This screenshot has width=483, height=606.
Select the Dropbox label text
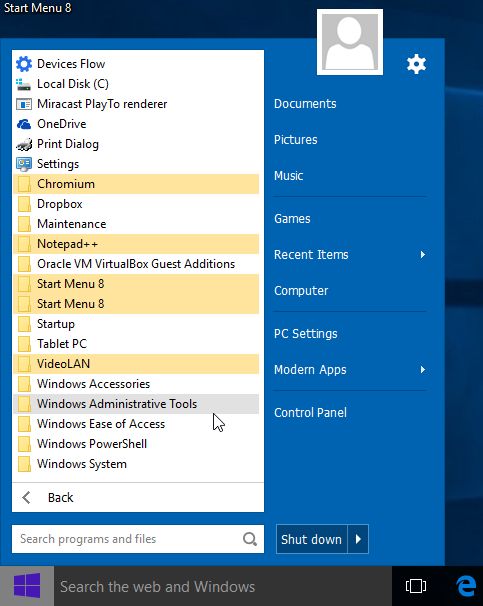(x=60, y=204)
